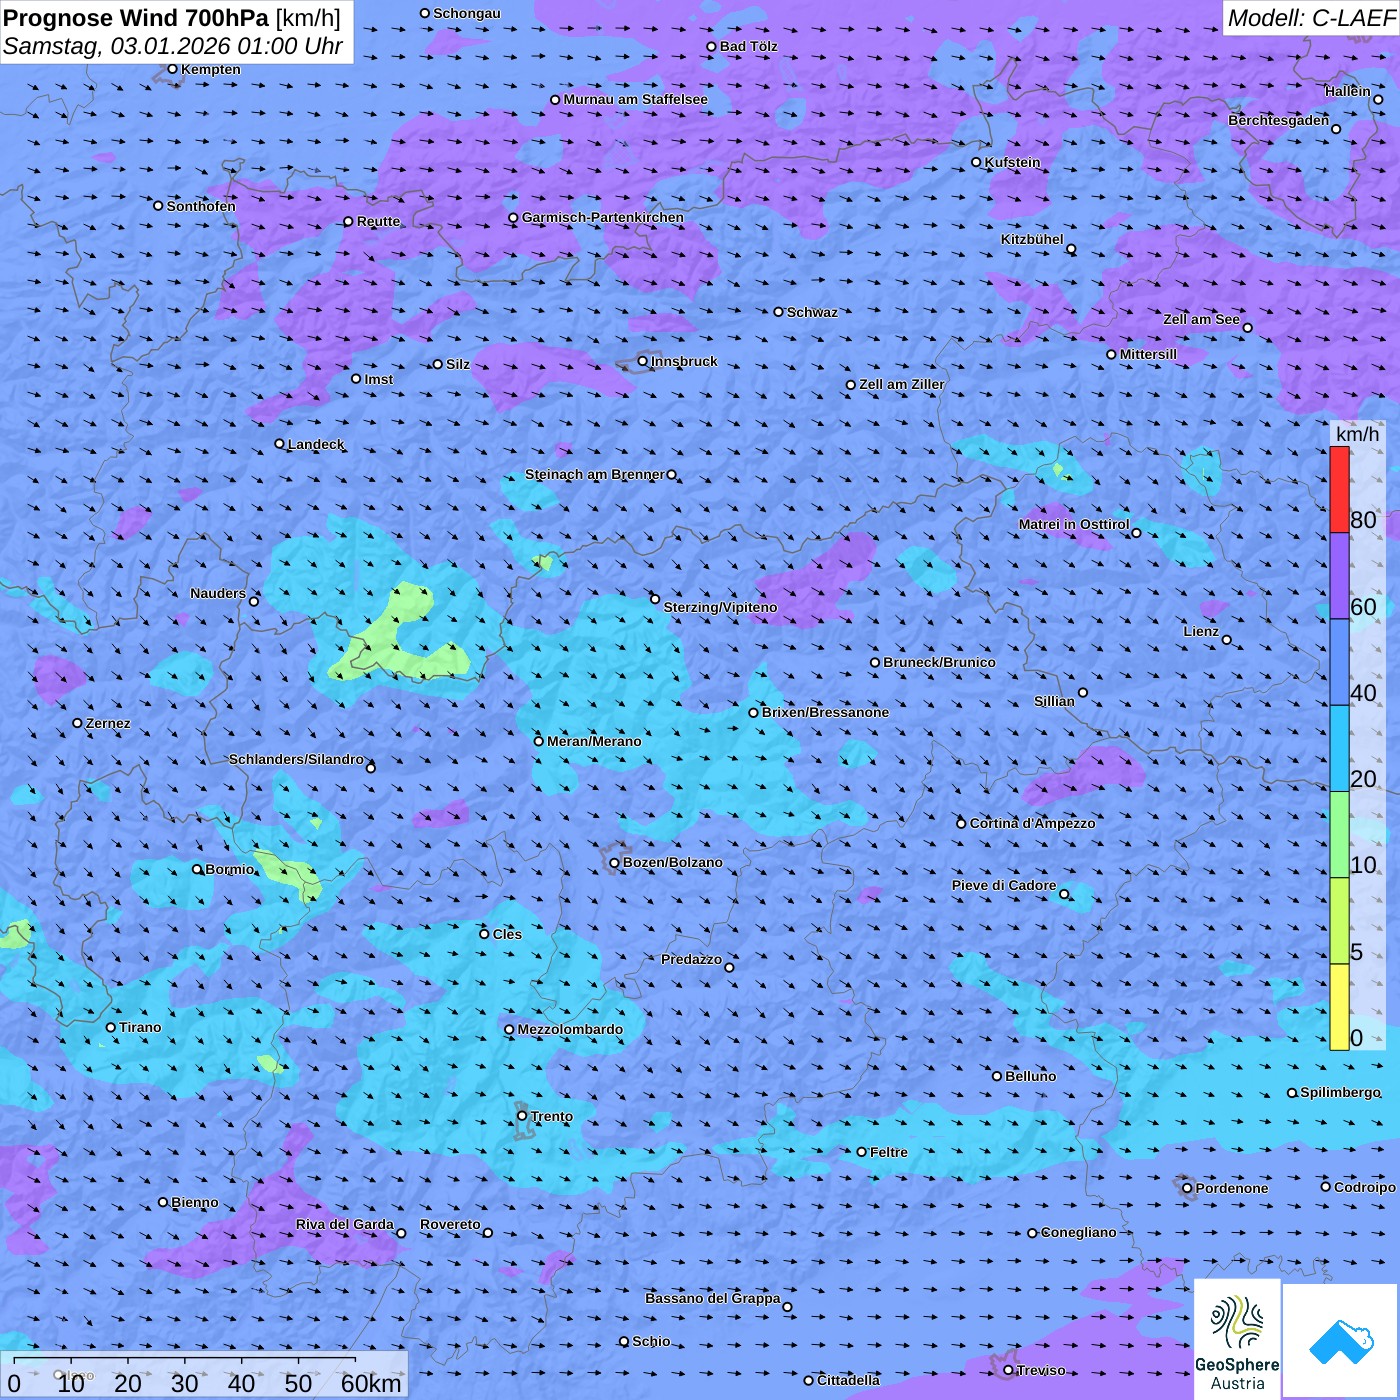Viewport: 1400px width, 1400px height.
Task: Click the Spilimbergo label
Action: click(x=1340, y=1092)
